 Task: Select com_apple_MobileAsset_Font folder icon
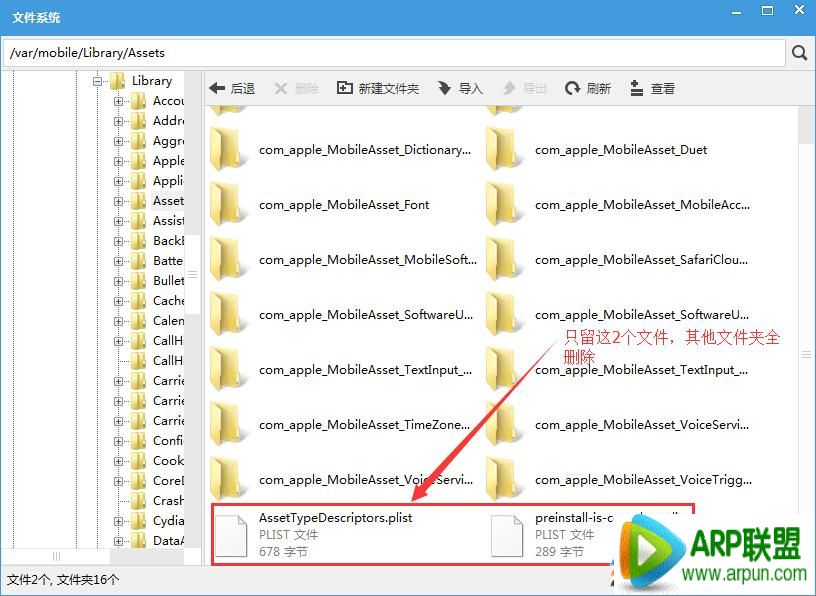[227, 205]
